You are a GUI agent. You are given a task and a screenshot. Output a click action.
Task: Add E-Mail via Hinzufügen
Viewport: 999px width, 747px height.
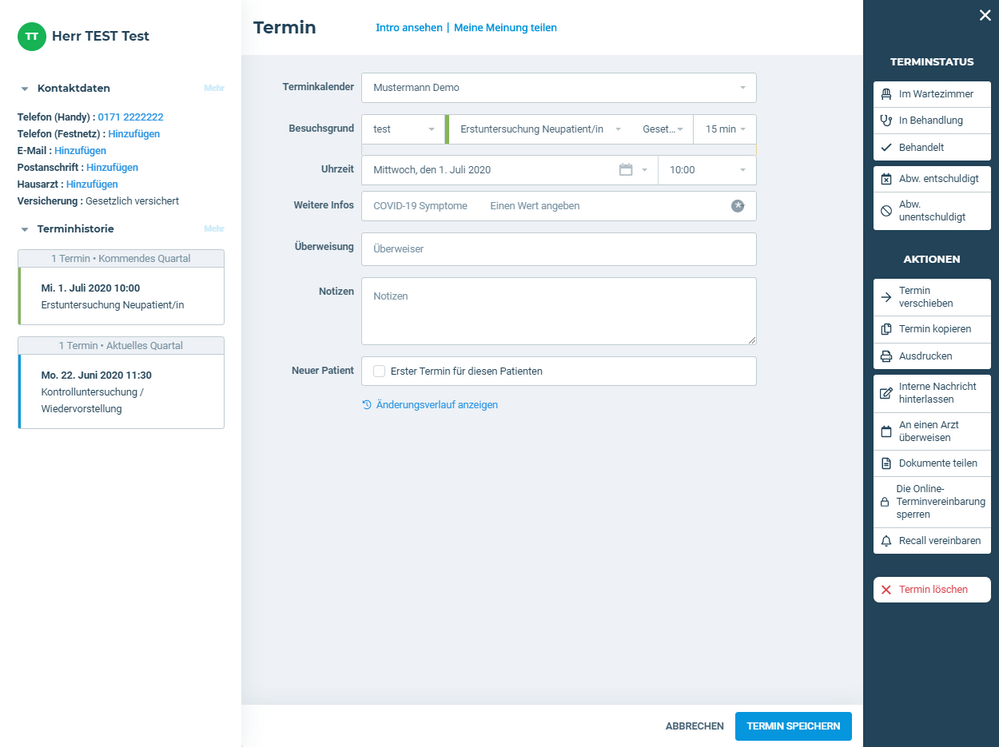[80, 150]
